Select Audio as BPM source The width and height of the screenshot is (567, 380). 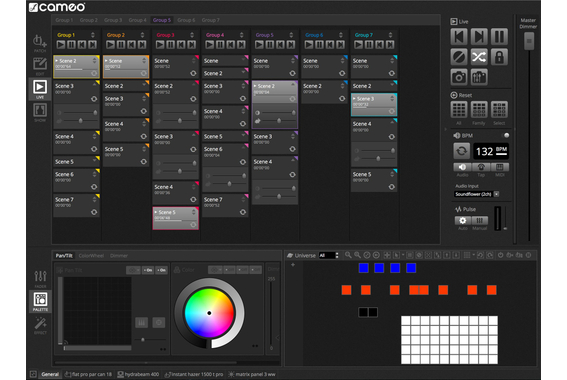pyautogui.click(x=462, y=167)
